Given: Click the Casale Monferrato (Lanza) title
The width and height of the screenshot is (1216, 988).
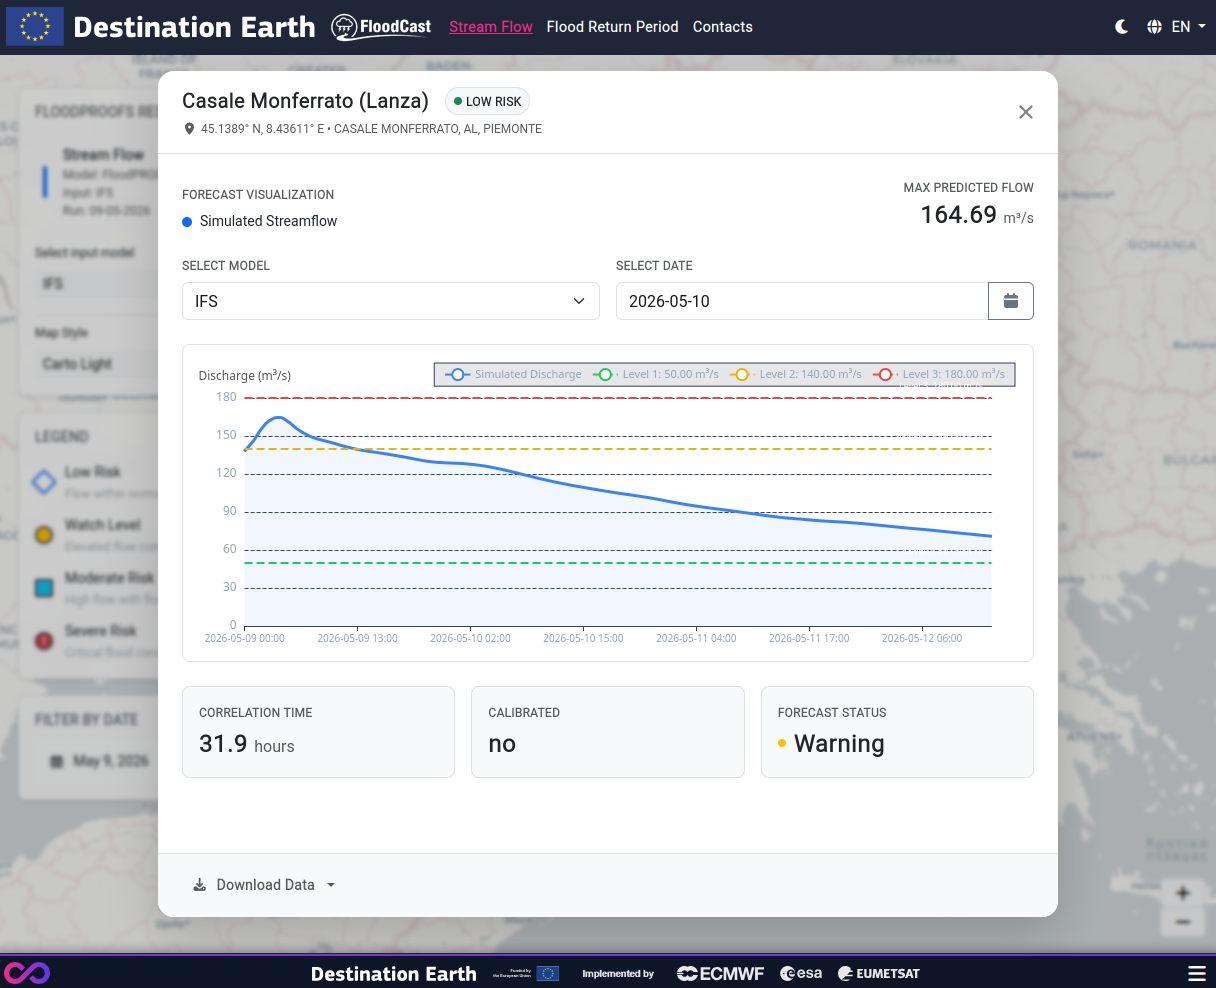Looking at the screenshot, I should (x=305, y=101).
